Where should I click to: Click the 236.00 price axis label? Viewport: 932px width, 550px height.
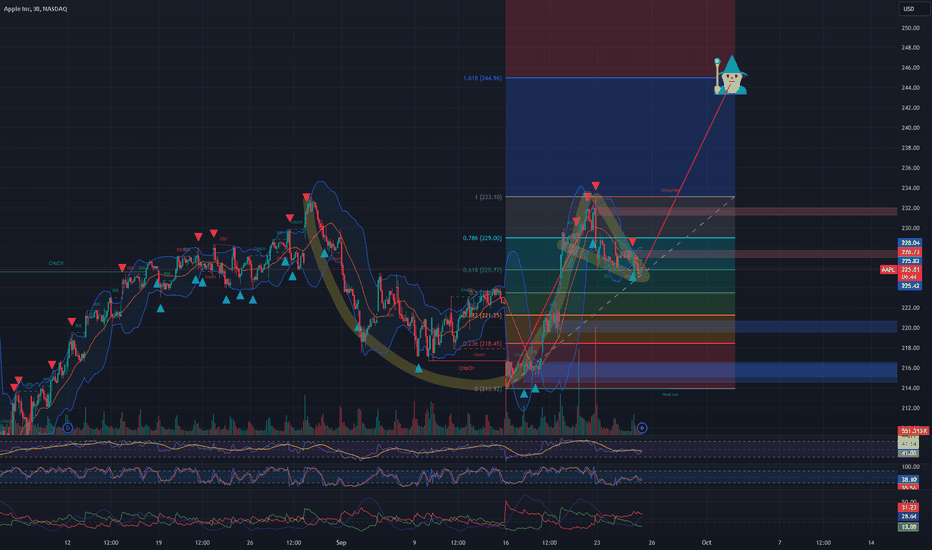(910, 168)
